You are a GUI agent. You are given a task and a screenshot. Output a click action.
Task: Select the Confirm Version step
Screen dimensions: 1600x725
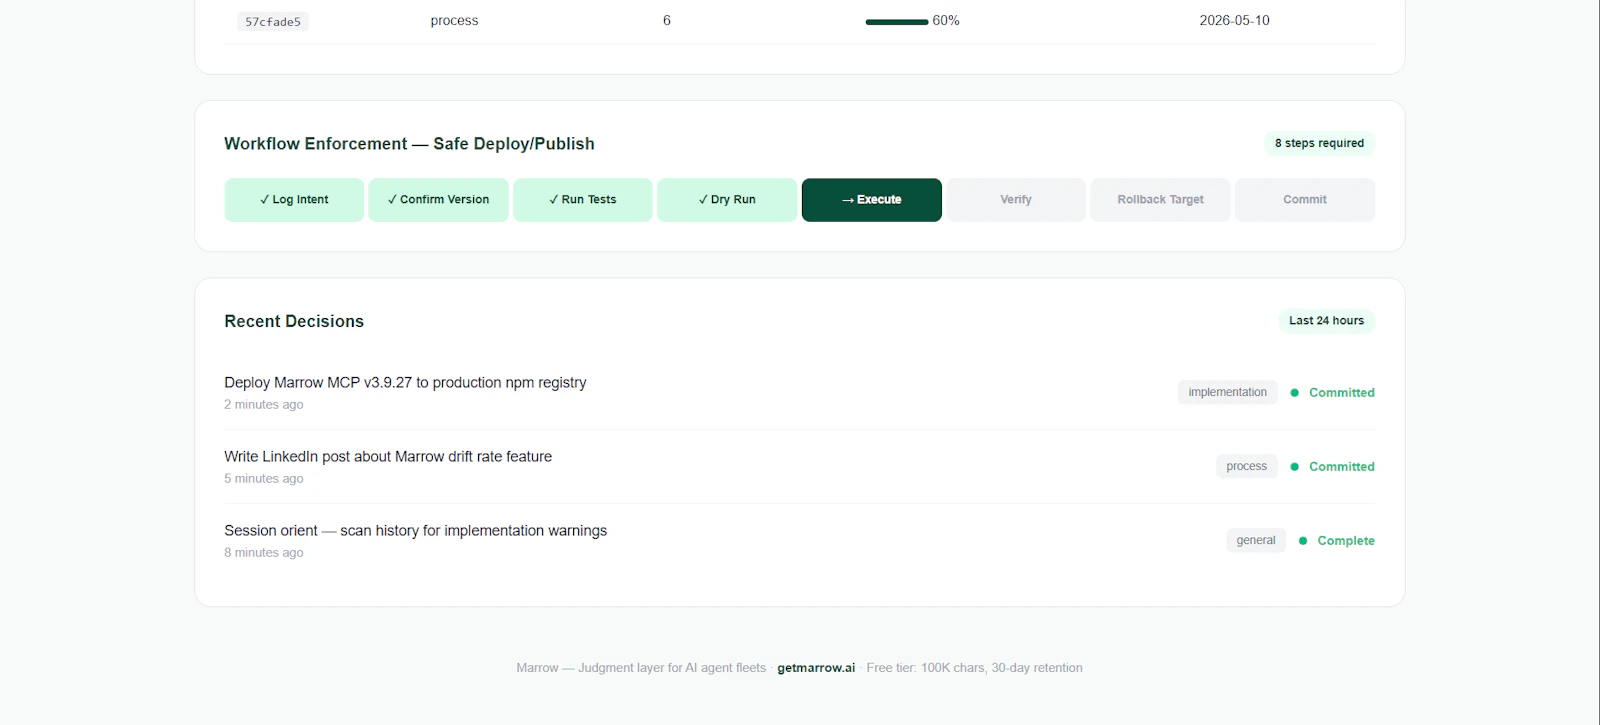pyautogui.click(x=438, y=200)
